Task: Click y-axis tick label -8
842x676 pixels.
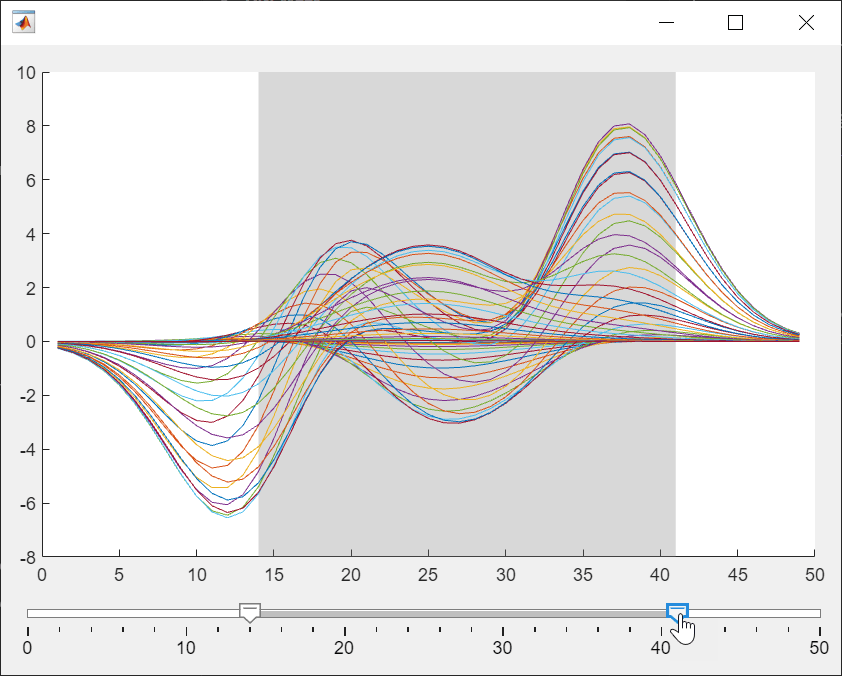Action: (27, 558)
